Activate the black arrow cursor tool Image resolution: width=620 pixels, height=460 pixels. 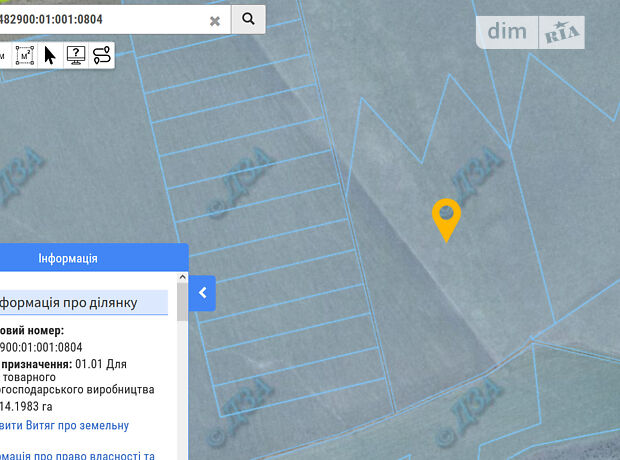pyautogui.click(x=51, y=55)
